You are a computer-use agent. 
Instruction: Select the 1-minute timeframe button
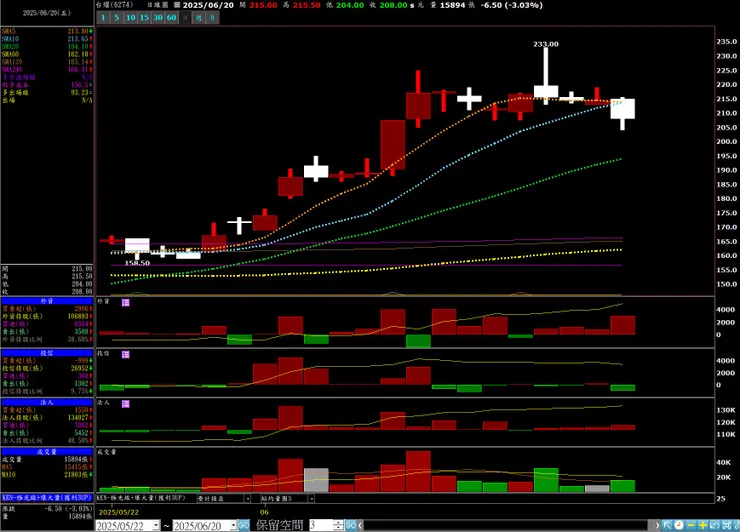pyautogui.click(x=103, y=18)
